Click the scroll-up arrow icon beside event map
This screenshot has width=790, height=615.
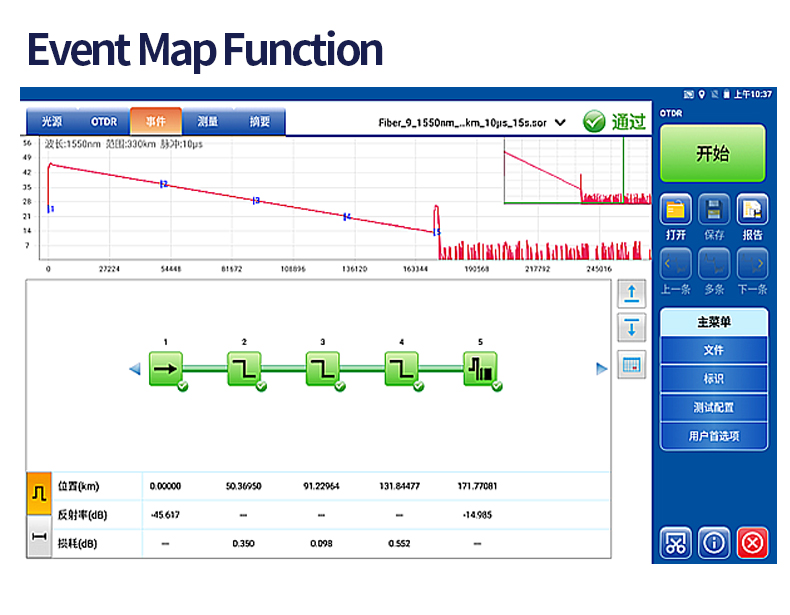(631, 293)
